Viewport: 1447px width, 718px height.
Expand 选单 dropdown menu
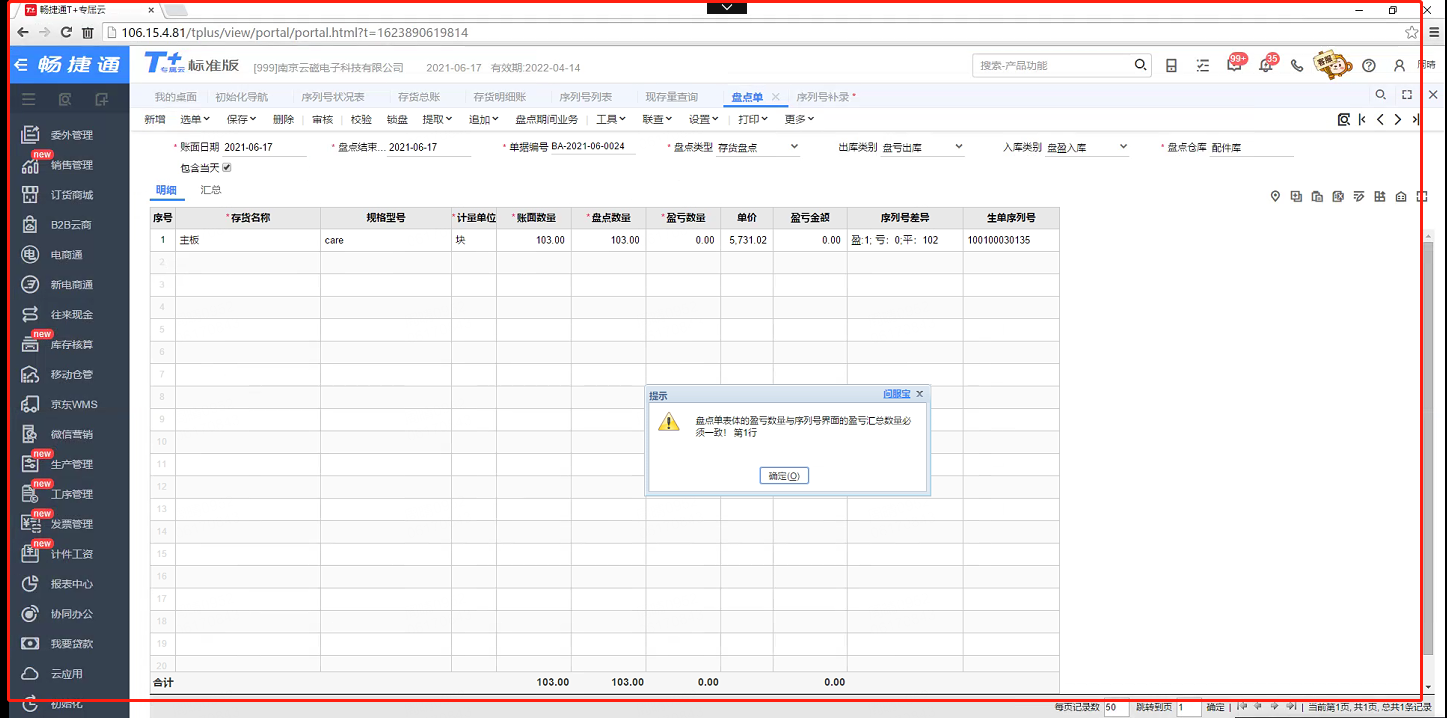[194, 119]
